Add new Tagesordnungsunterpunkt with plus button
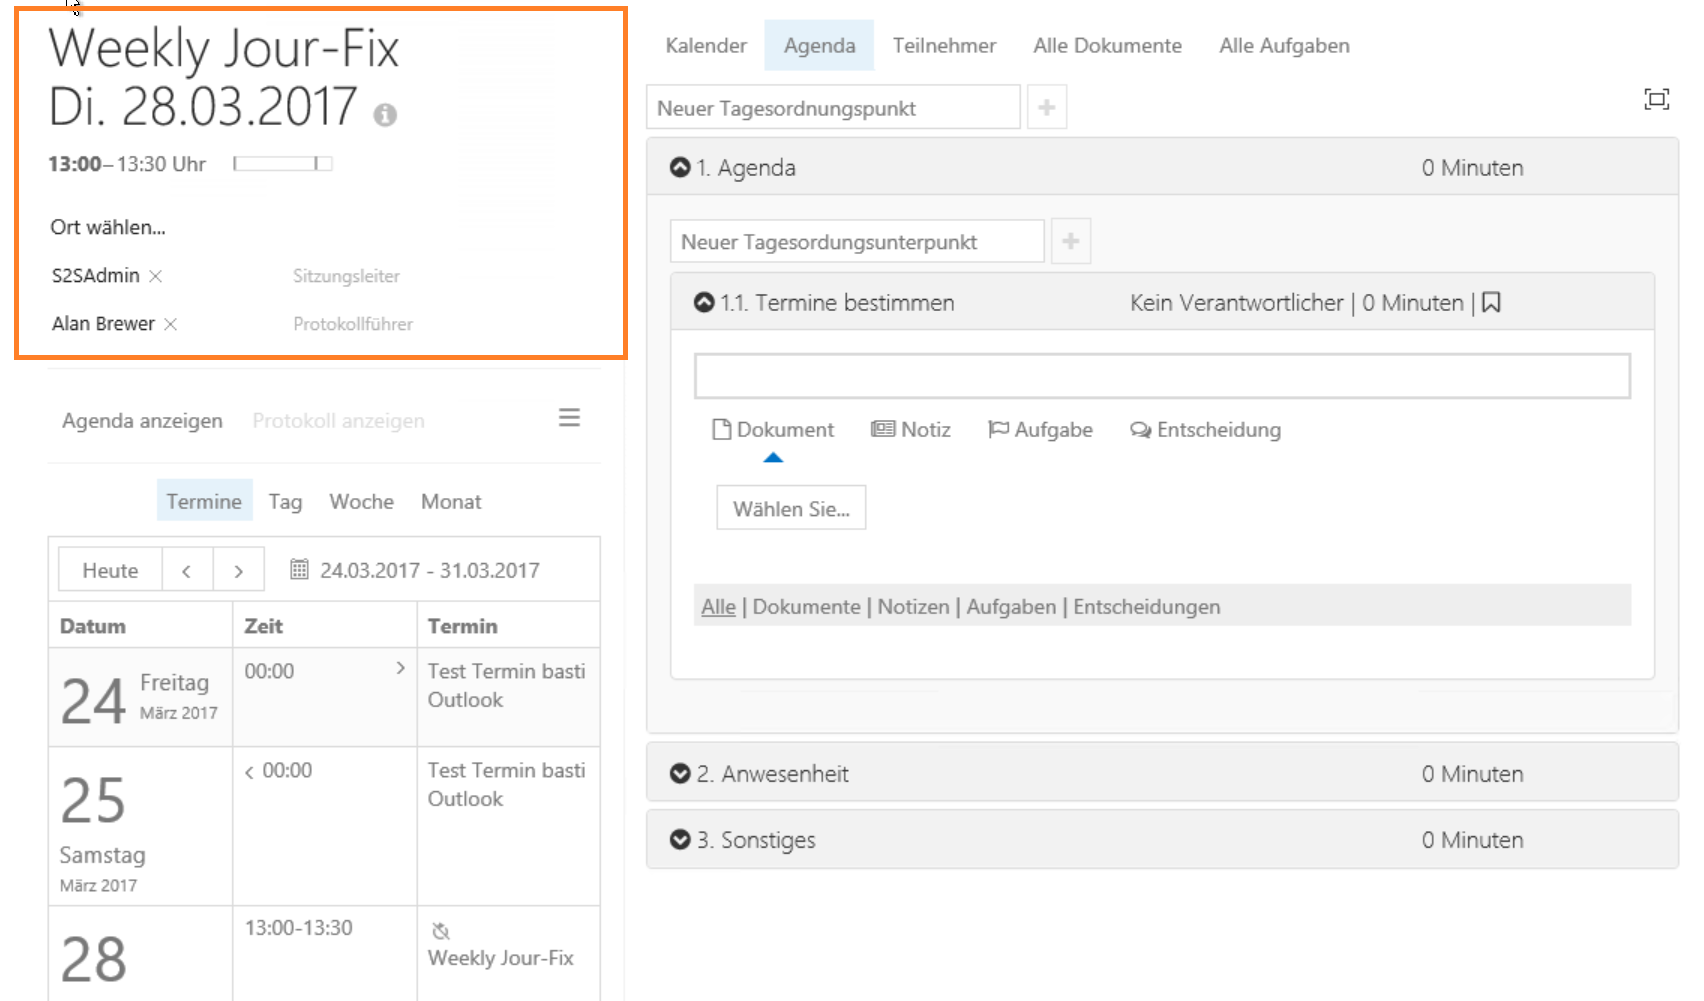Viewport: 1704px width, 1001px height. [x=1071, y=241]
